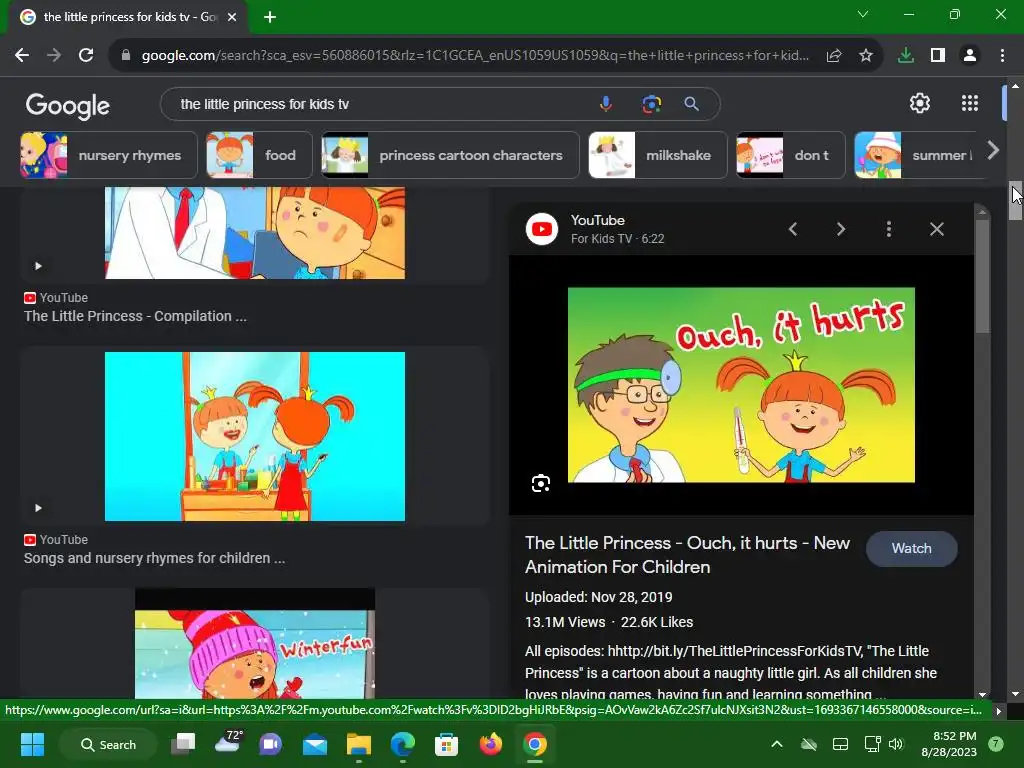Open the tab search chevron
1024x768 pixels.
(x=863, y=14)
